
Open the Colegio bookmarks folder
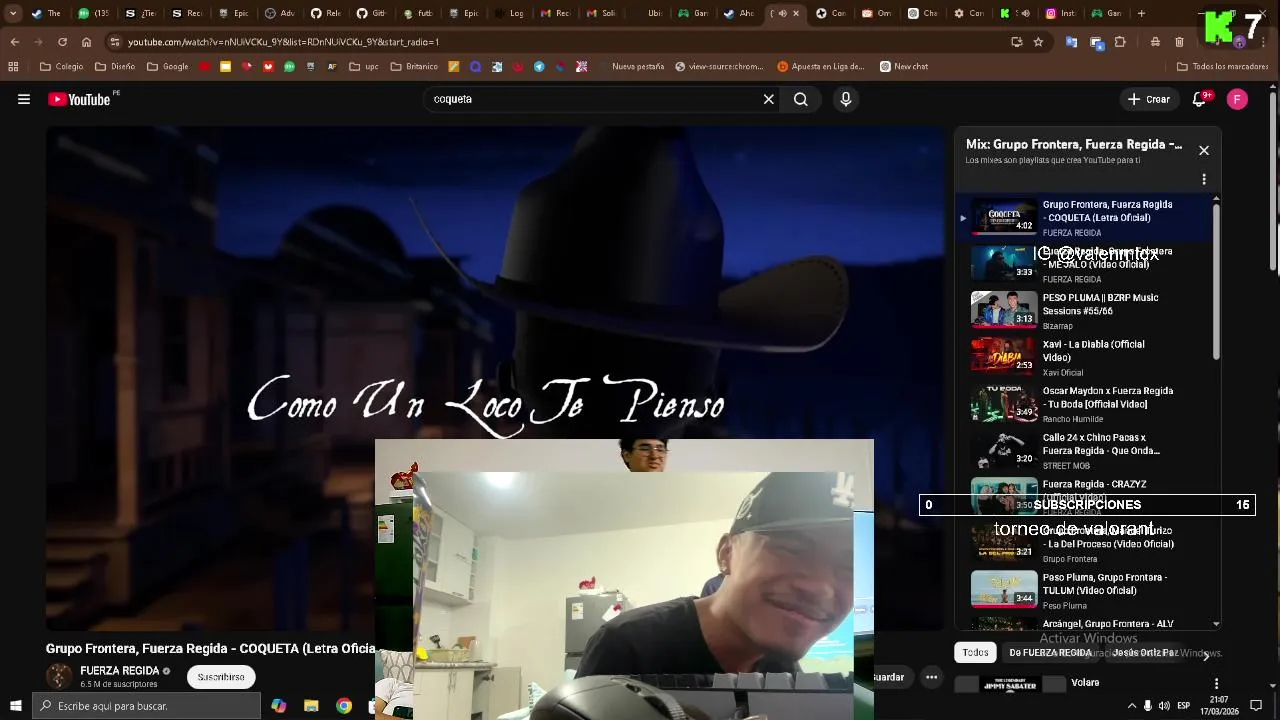(62, 66)
